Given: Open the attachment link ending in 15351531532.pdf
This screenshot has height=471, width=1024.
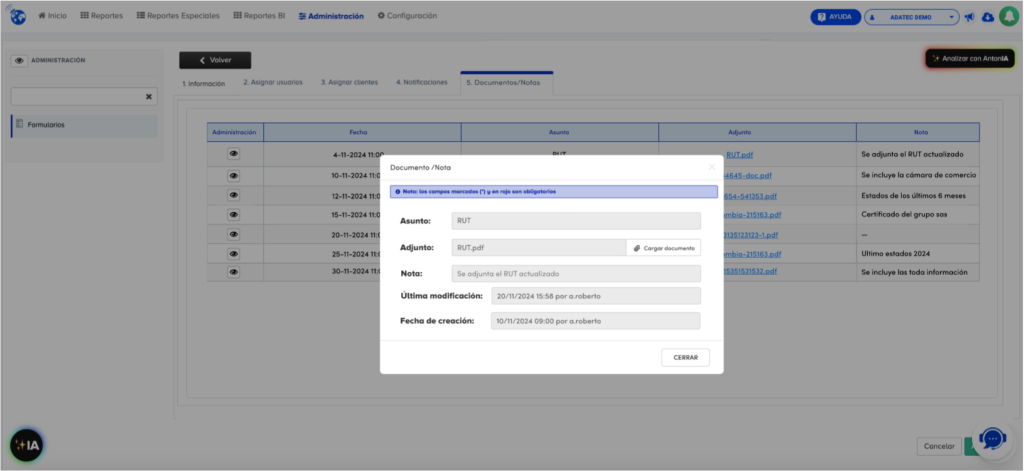Looking at the screenshot, I should 750,271.
